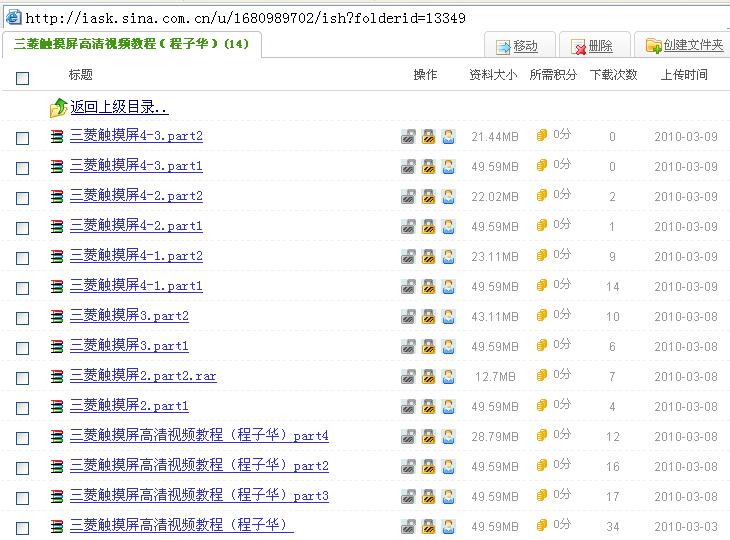Click the folder-up icon next to 返回上级目录
730x540 pixels.
point(59,108)
